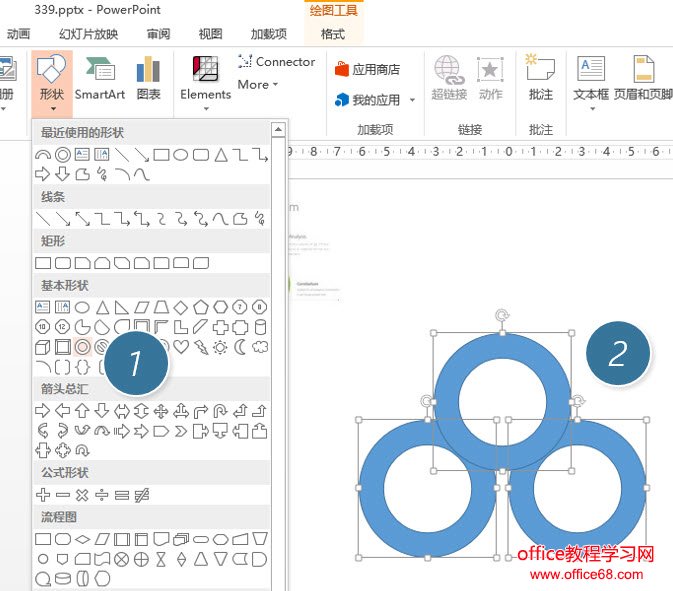The height and width of the screenshot is (591, 673).
Task: Click the SmartArt button in the ribbon
Action: (100, 78)
